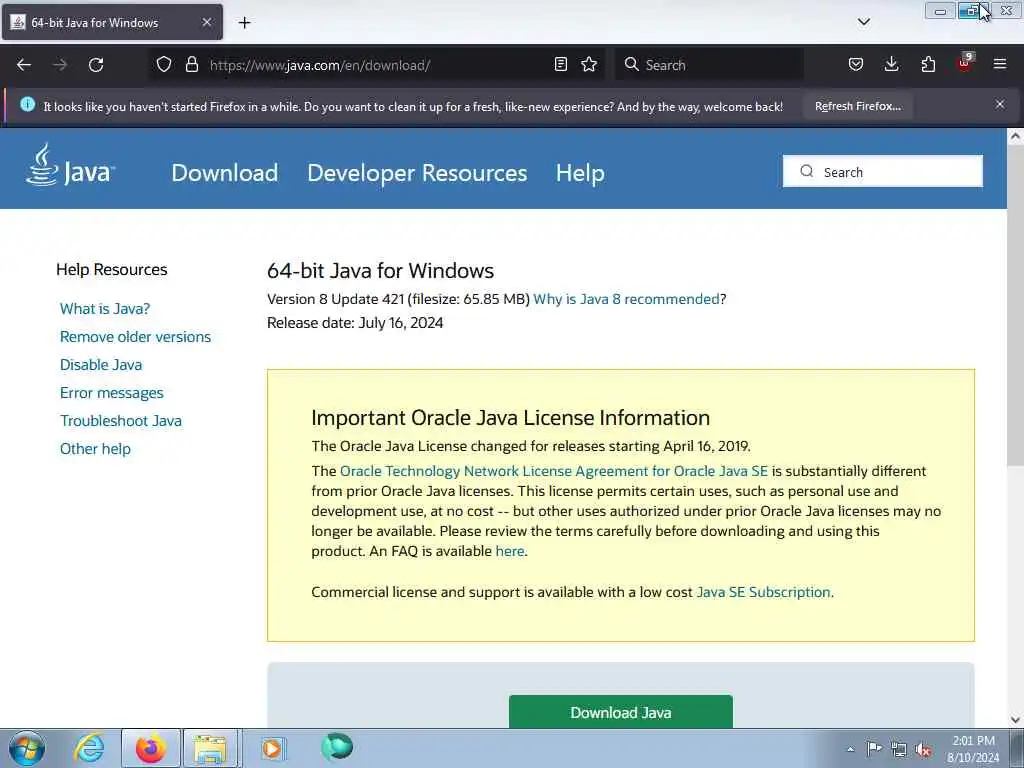Click the green round taskbar application icon
Screen dimensions: 1024x768
tap(336, 747)
